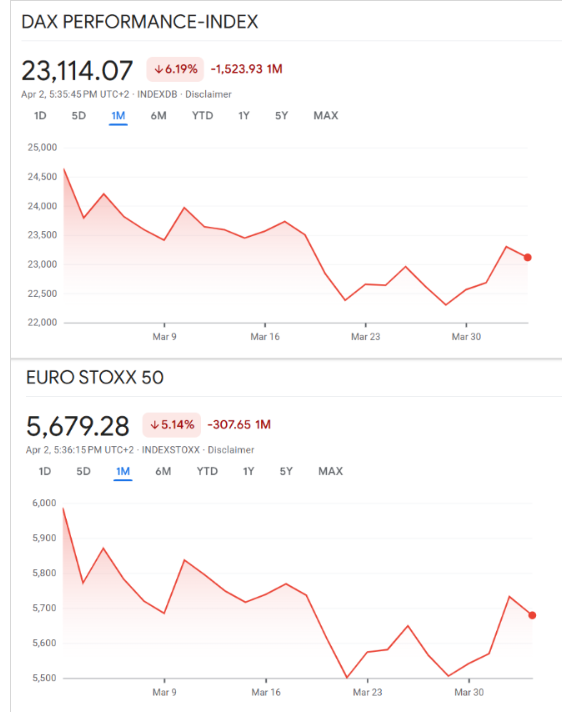Choose 1Y range on DAX chart
Image resolution: width=562 pixels, height=712 pixels.
tap(244, 115)
